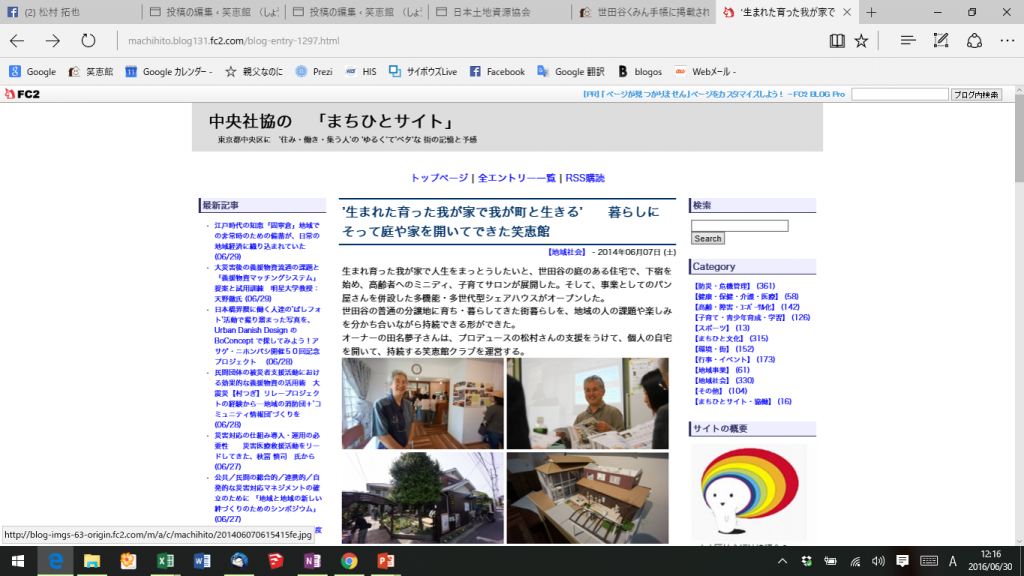Screen dimensions: 1024x576
Task: Open architectural model photo
Action: point(587,498)
